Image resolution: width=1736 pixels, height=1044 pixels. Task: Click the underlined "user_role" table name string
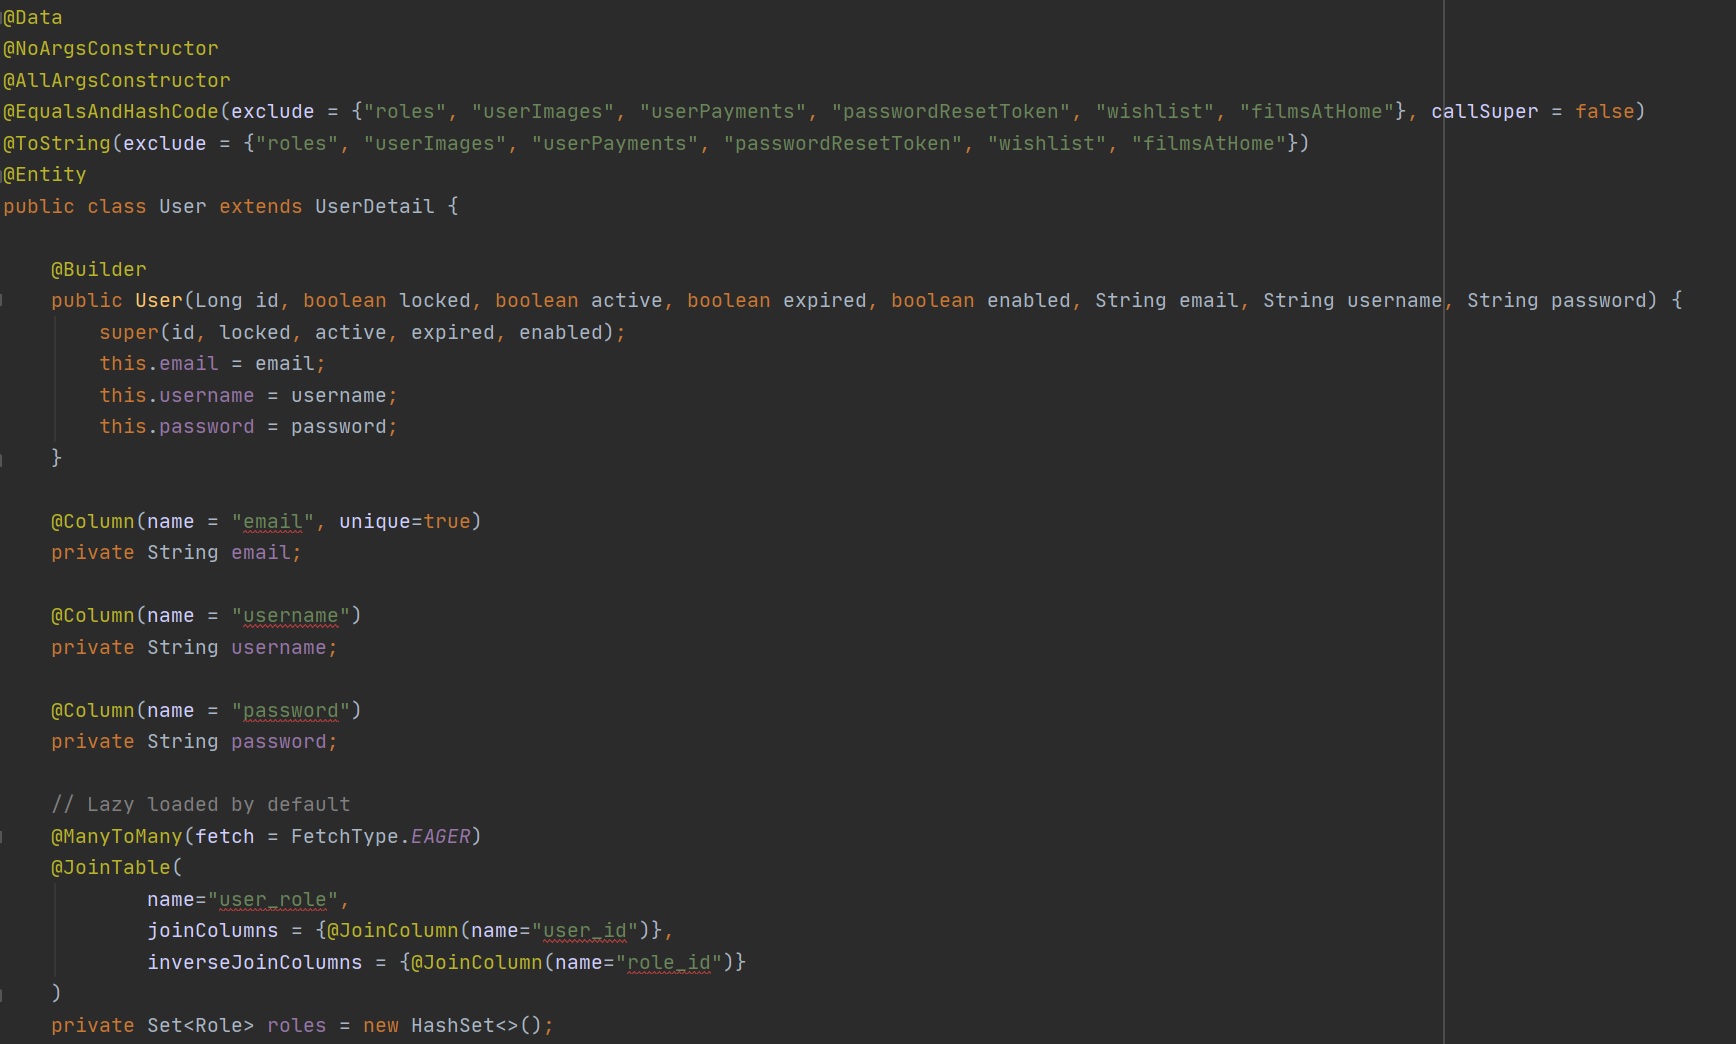[x=272, y=900]
